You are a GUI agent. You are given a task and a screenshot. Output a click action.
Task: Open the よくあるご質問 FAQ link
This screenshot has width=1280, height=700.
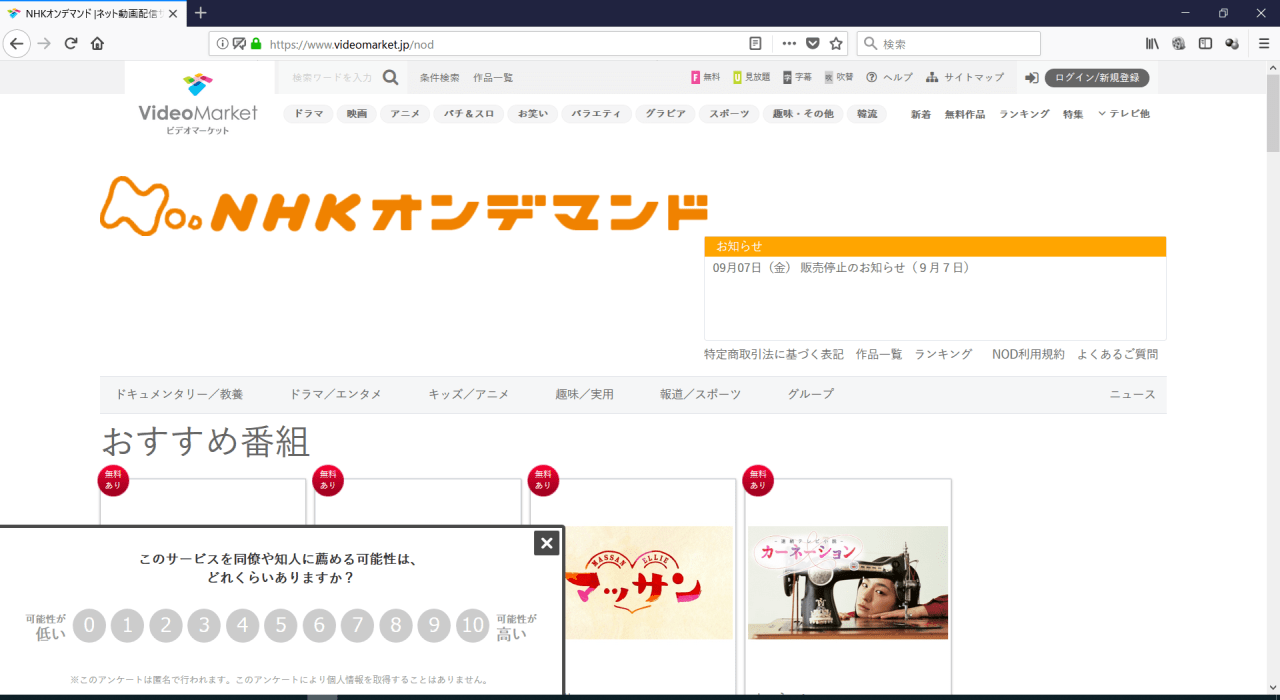point(1117,354)
